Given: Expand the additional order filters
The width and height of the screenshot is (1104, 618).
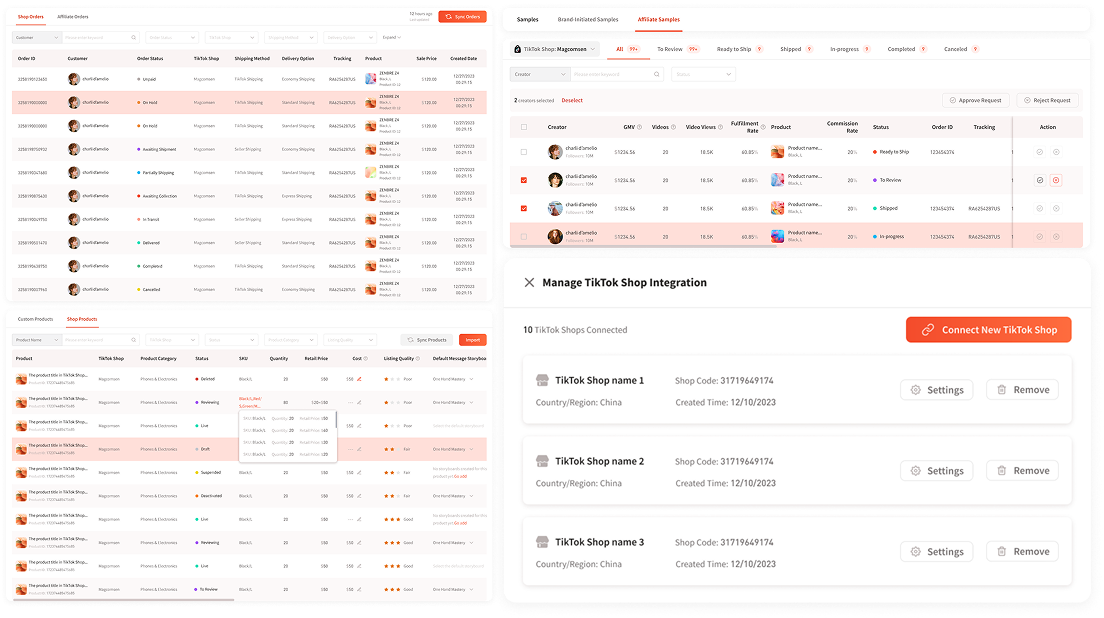Looking at the screenshot, I should [392, 37].
